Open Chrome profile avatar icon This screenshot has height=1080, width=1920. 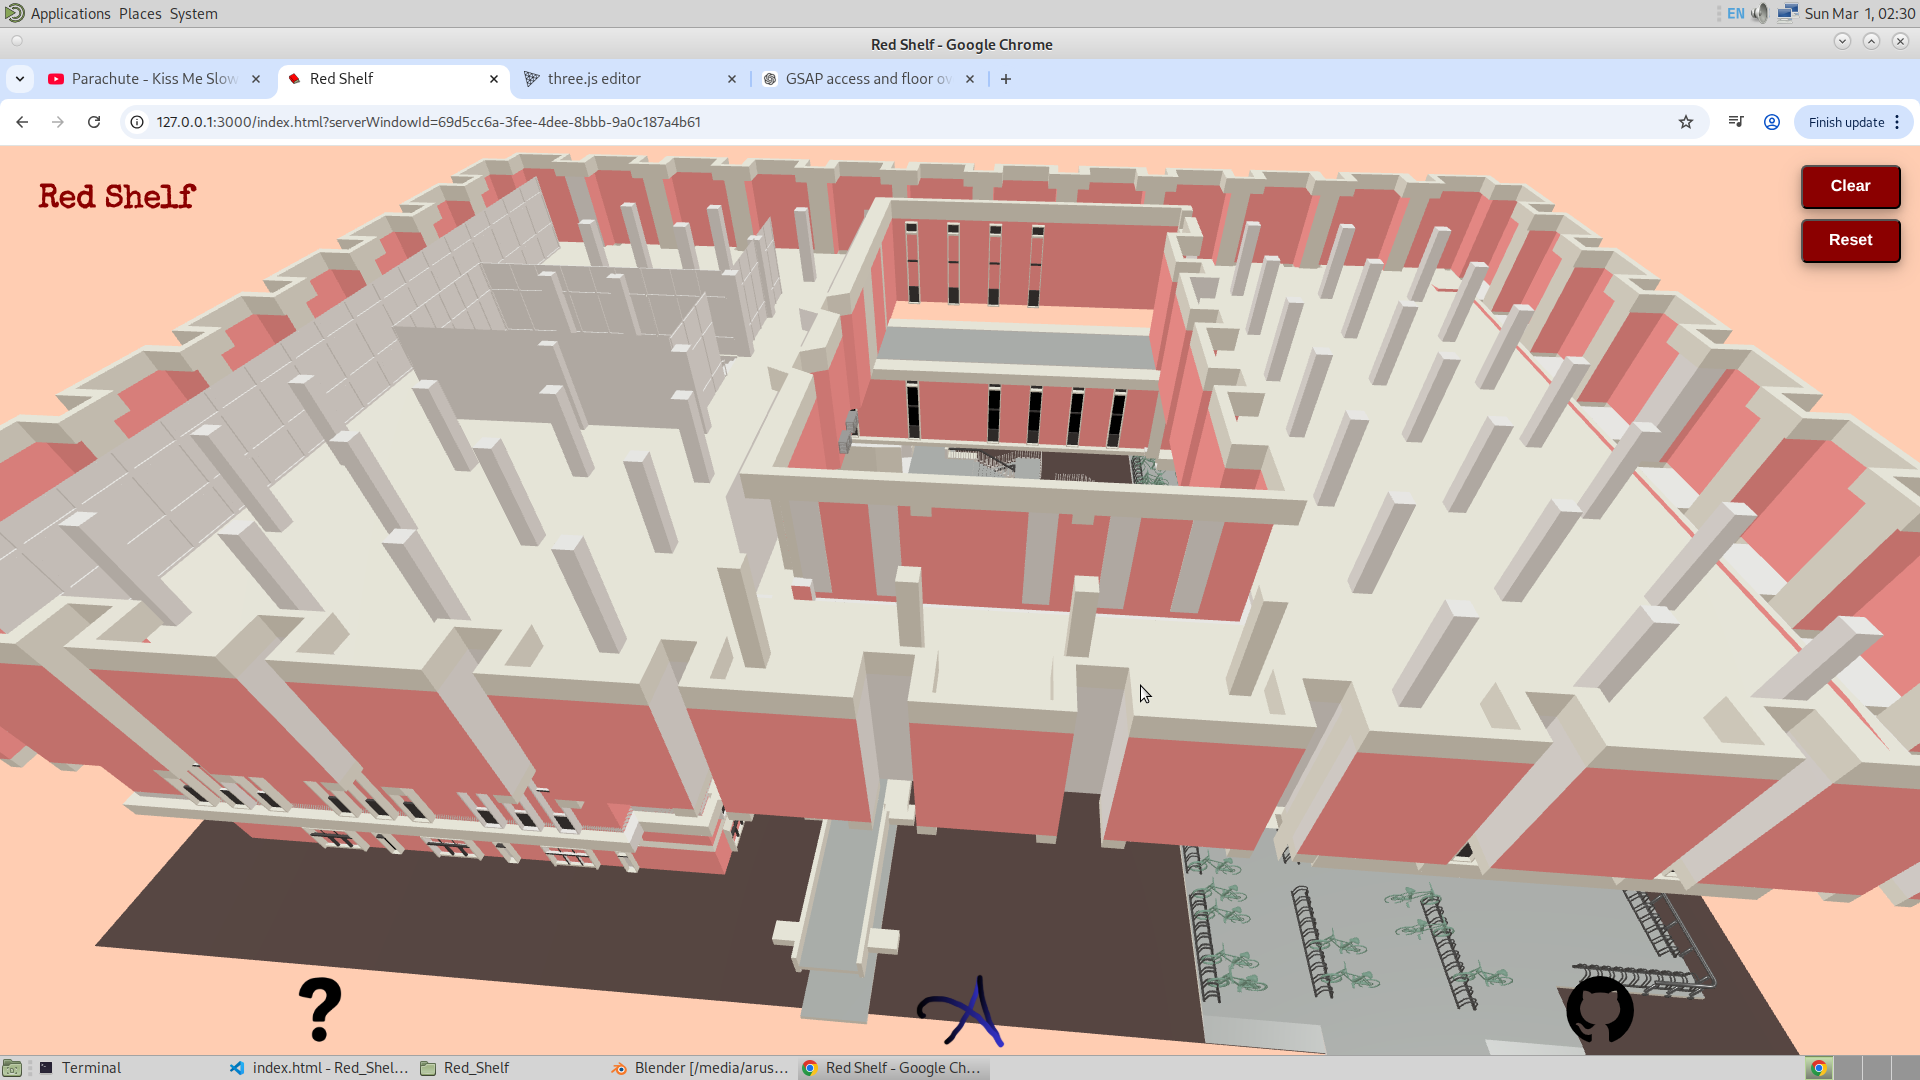tap(1771, 122)
